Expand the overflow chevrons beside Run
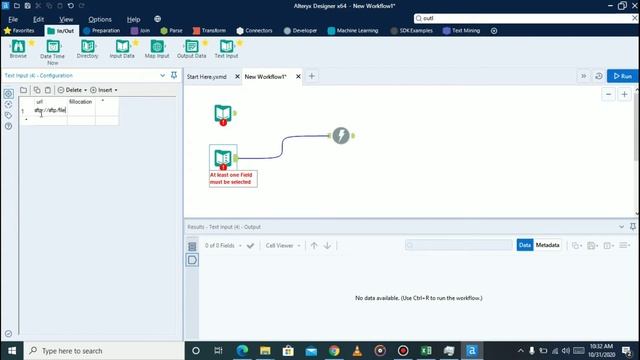 584,76
